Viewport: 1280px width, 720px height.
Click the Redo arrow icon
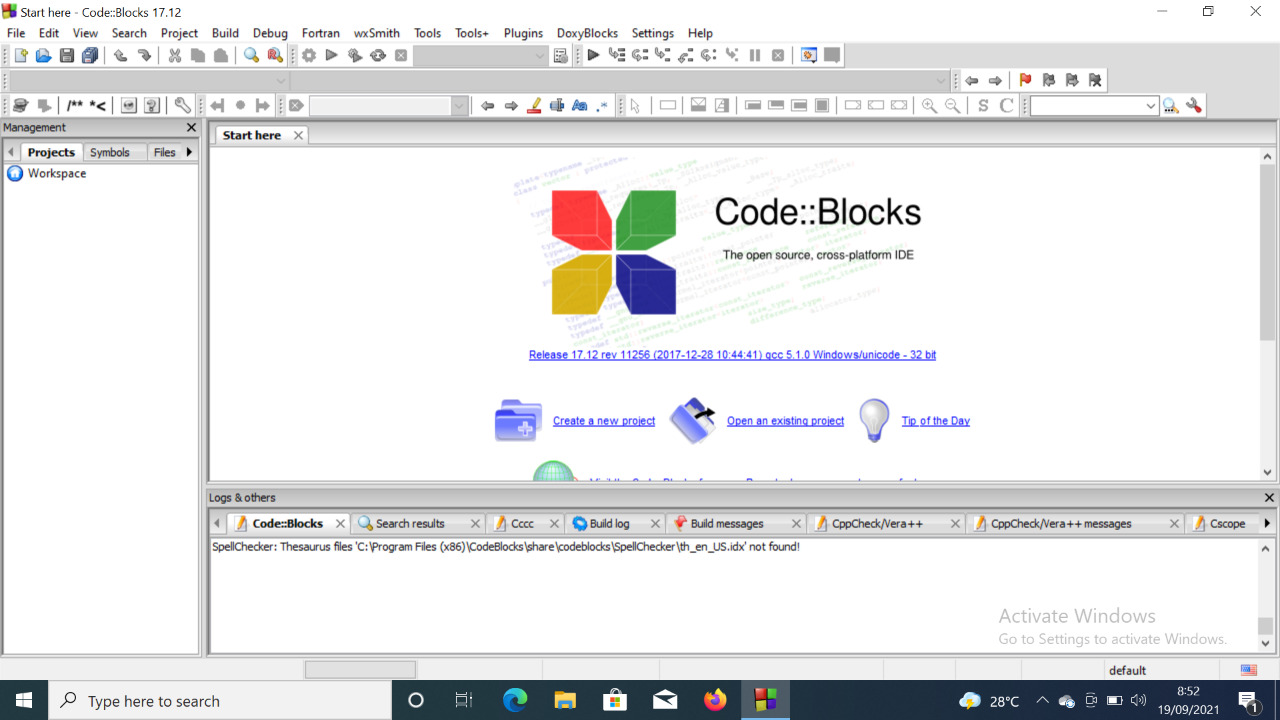click(144, 56)
